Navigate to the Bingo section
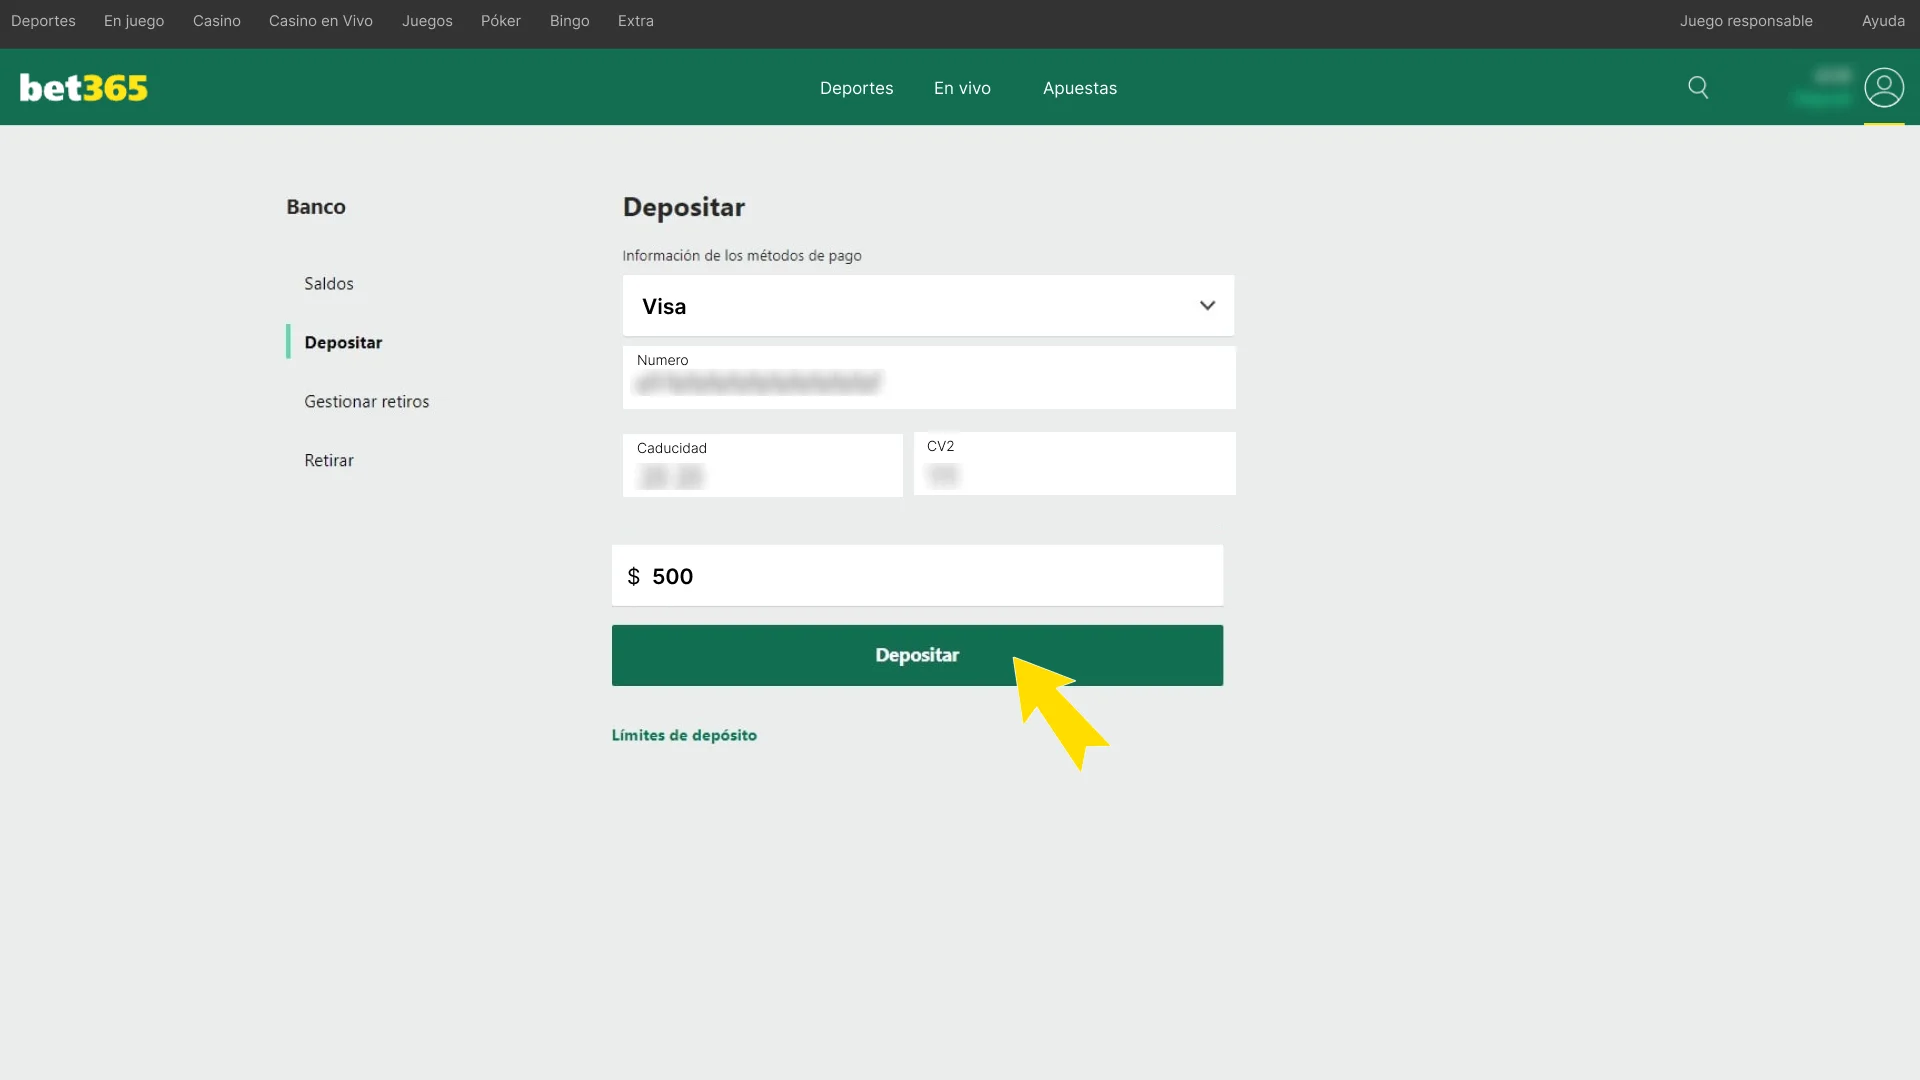 [569, 20]
